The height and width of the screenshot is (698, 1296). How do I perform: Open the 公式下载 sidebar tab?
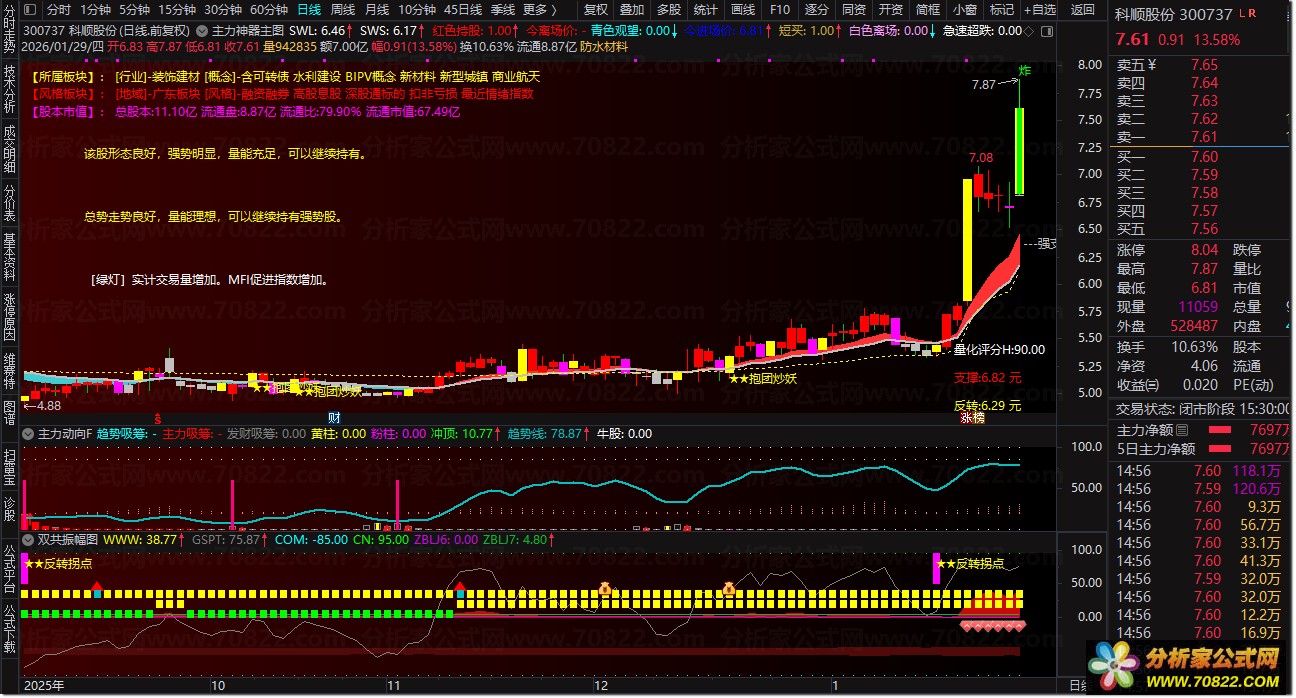pos(10,627)
